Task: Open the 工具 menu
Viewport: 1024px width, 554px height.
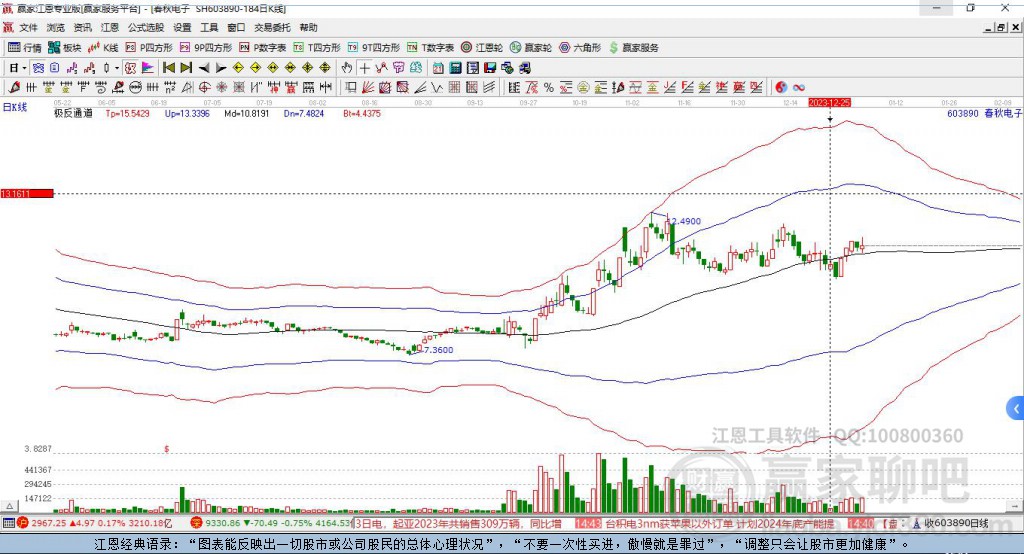Action: [209, 27]
